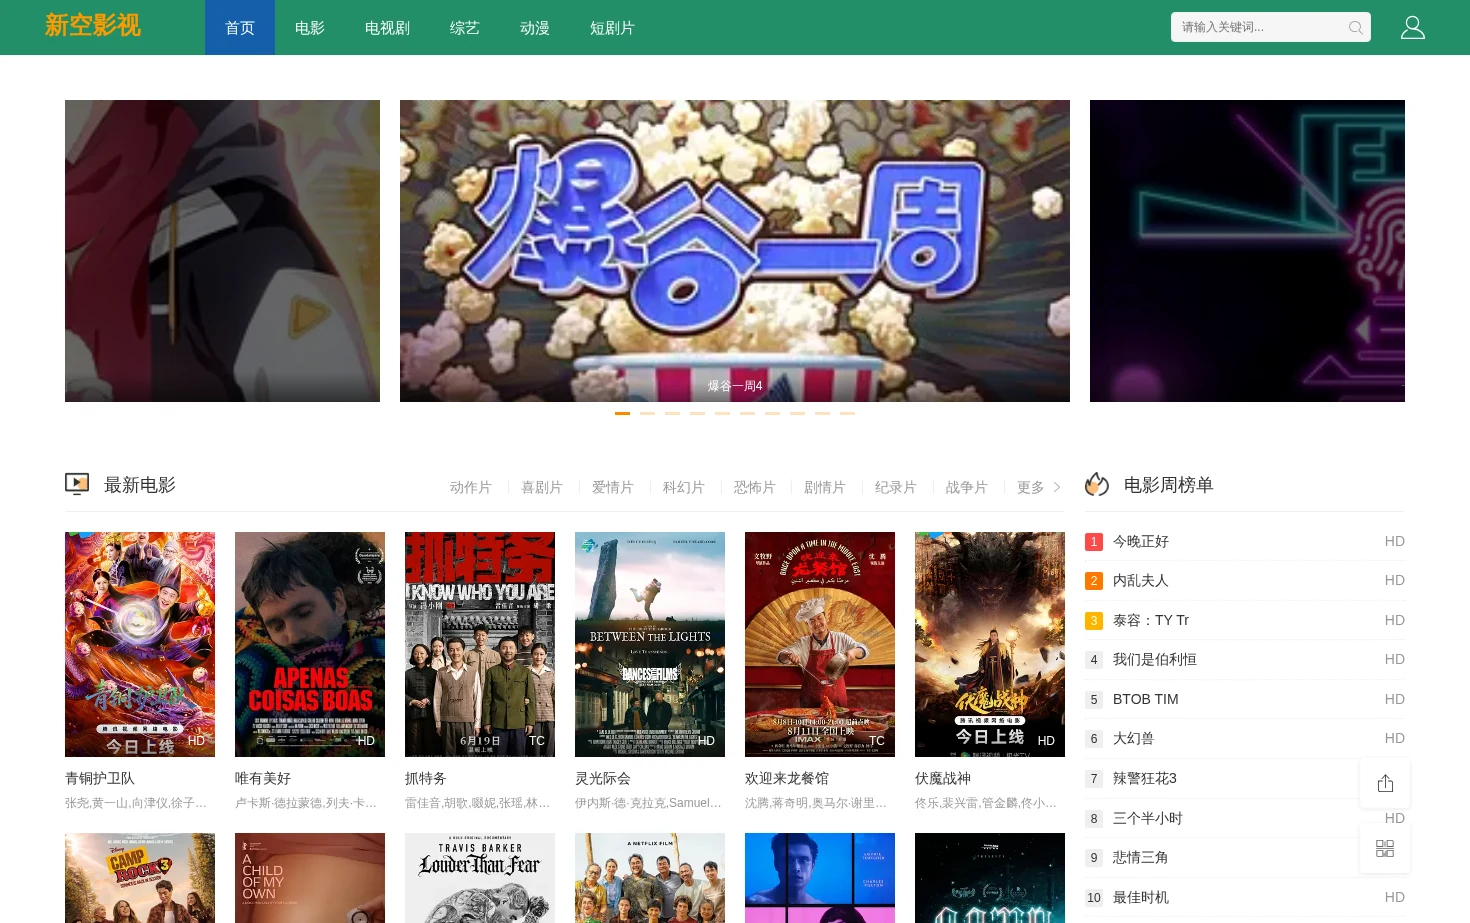Viewport: 1470px width, 923px height.
Task: Filter by 纪录片 category
Action: 896,487
